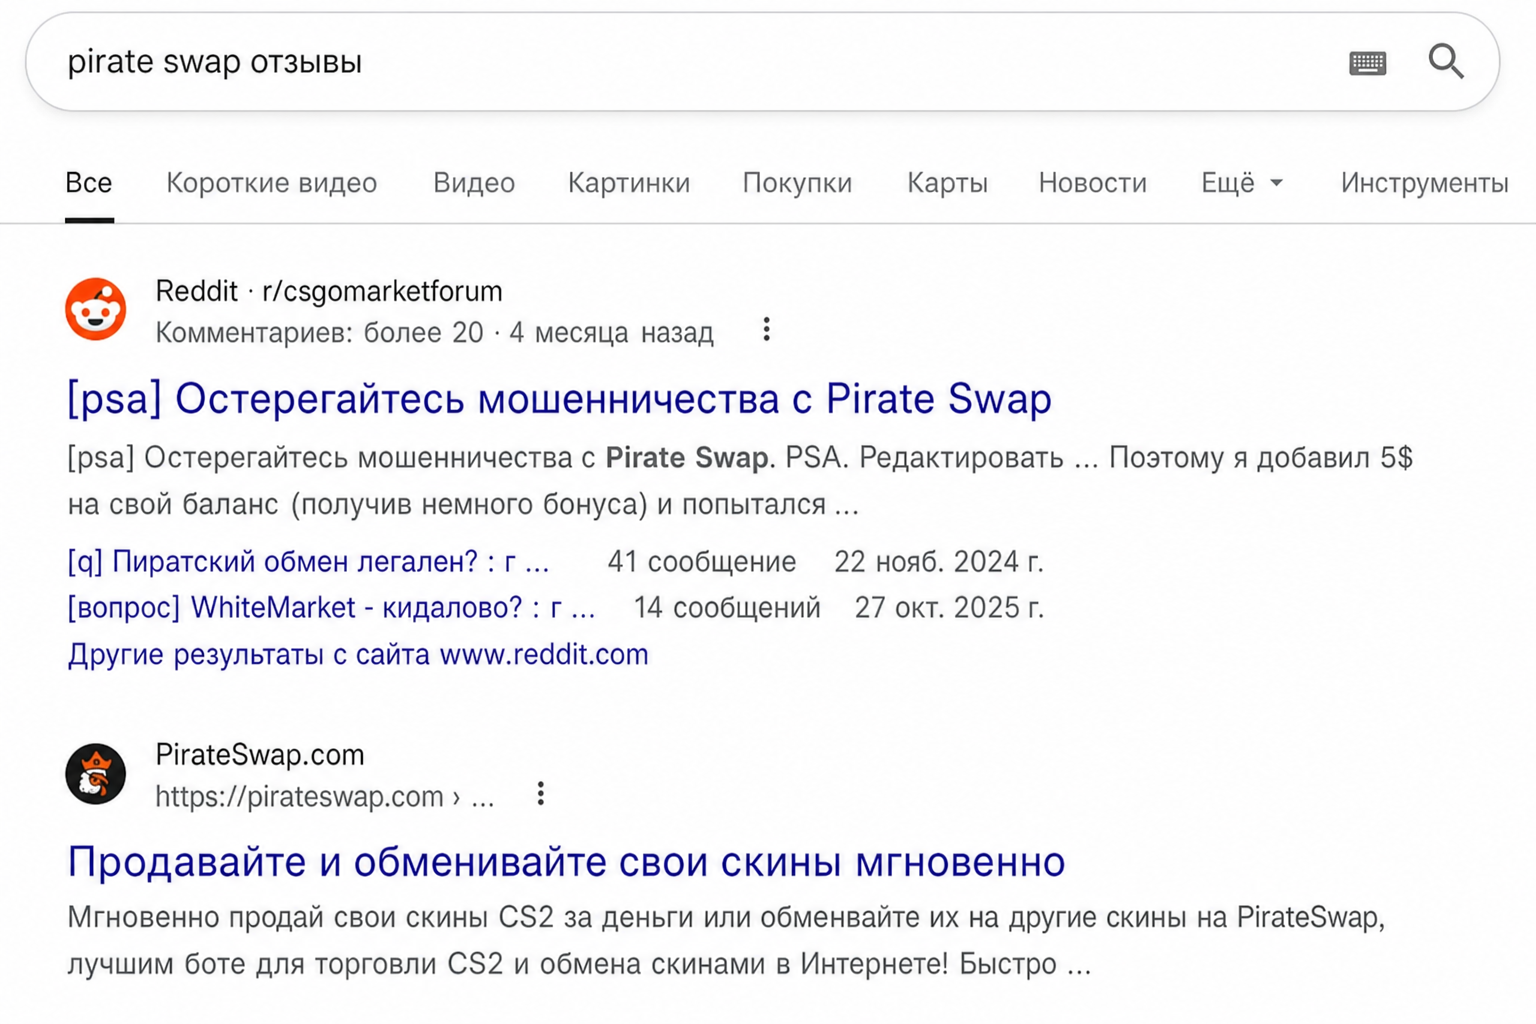Click the PirateSwap result snippet description
Viewport: 1536px width, 1024px height.
pyautogui.click(x=726, y=941)
